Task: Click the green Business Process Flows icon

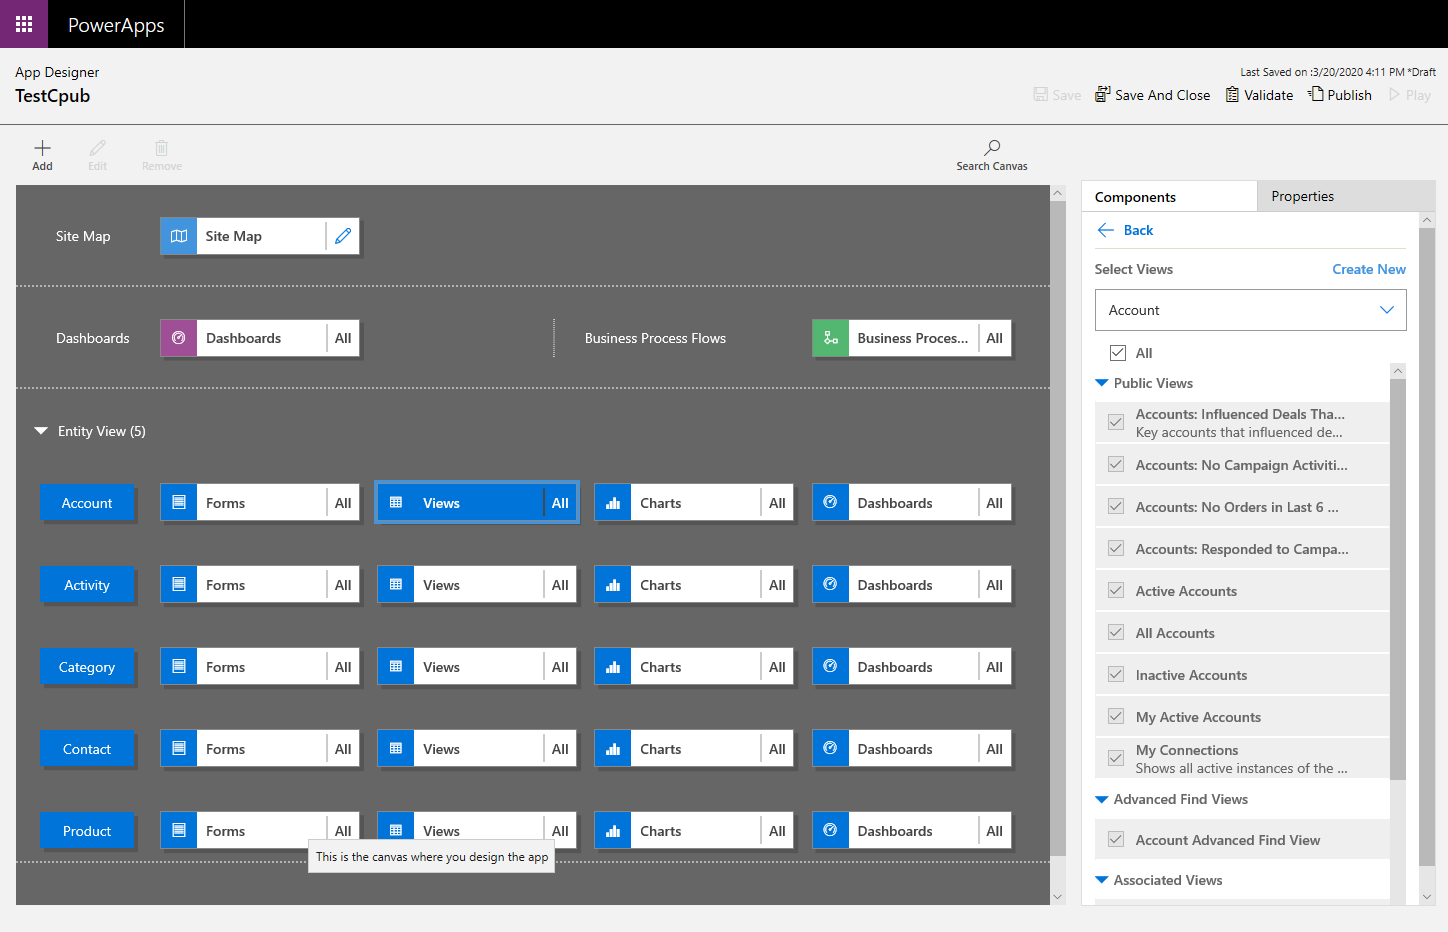Action: click(x=831, y=338)
